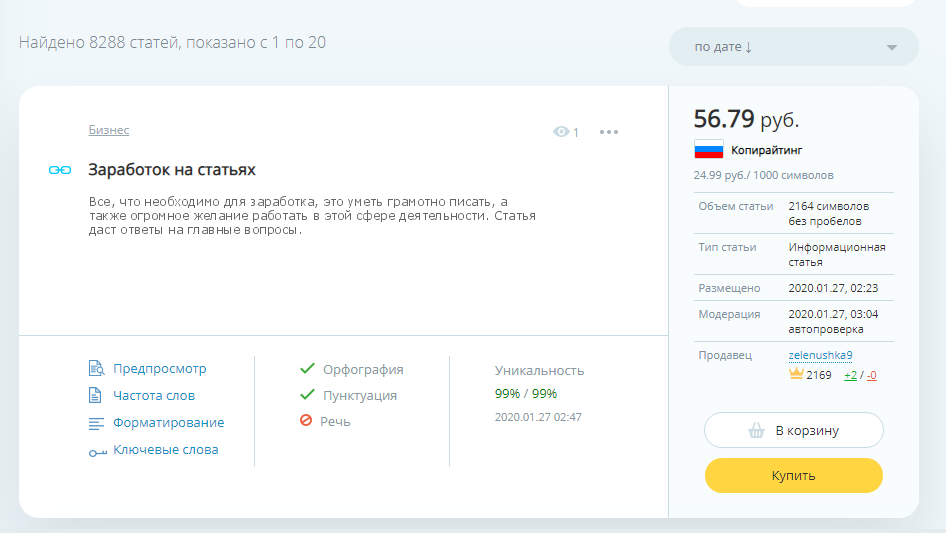Click the red Речь status icon
The height and width of the screenshot is (533, 946).
(x=306, y=421)
